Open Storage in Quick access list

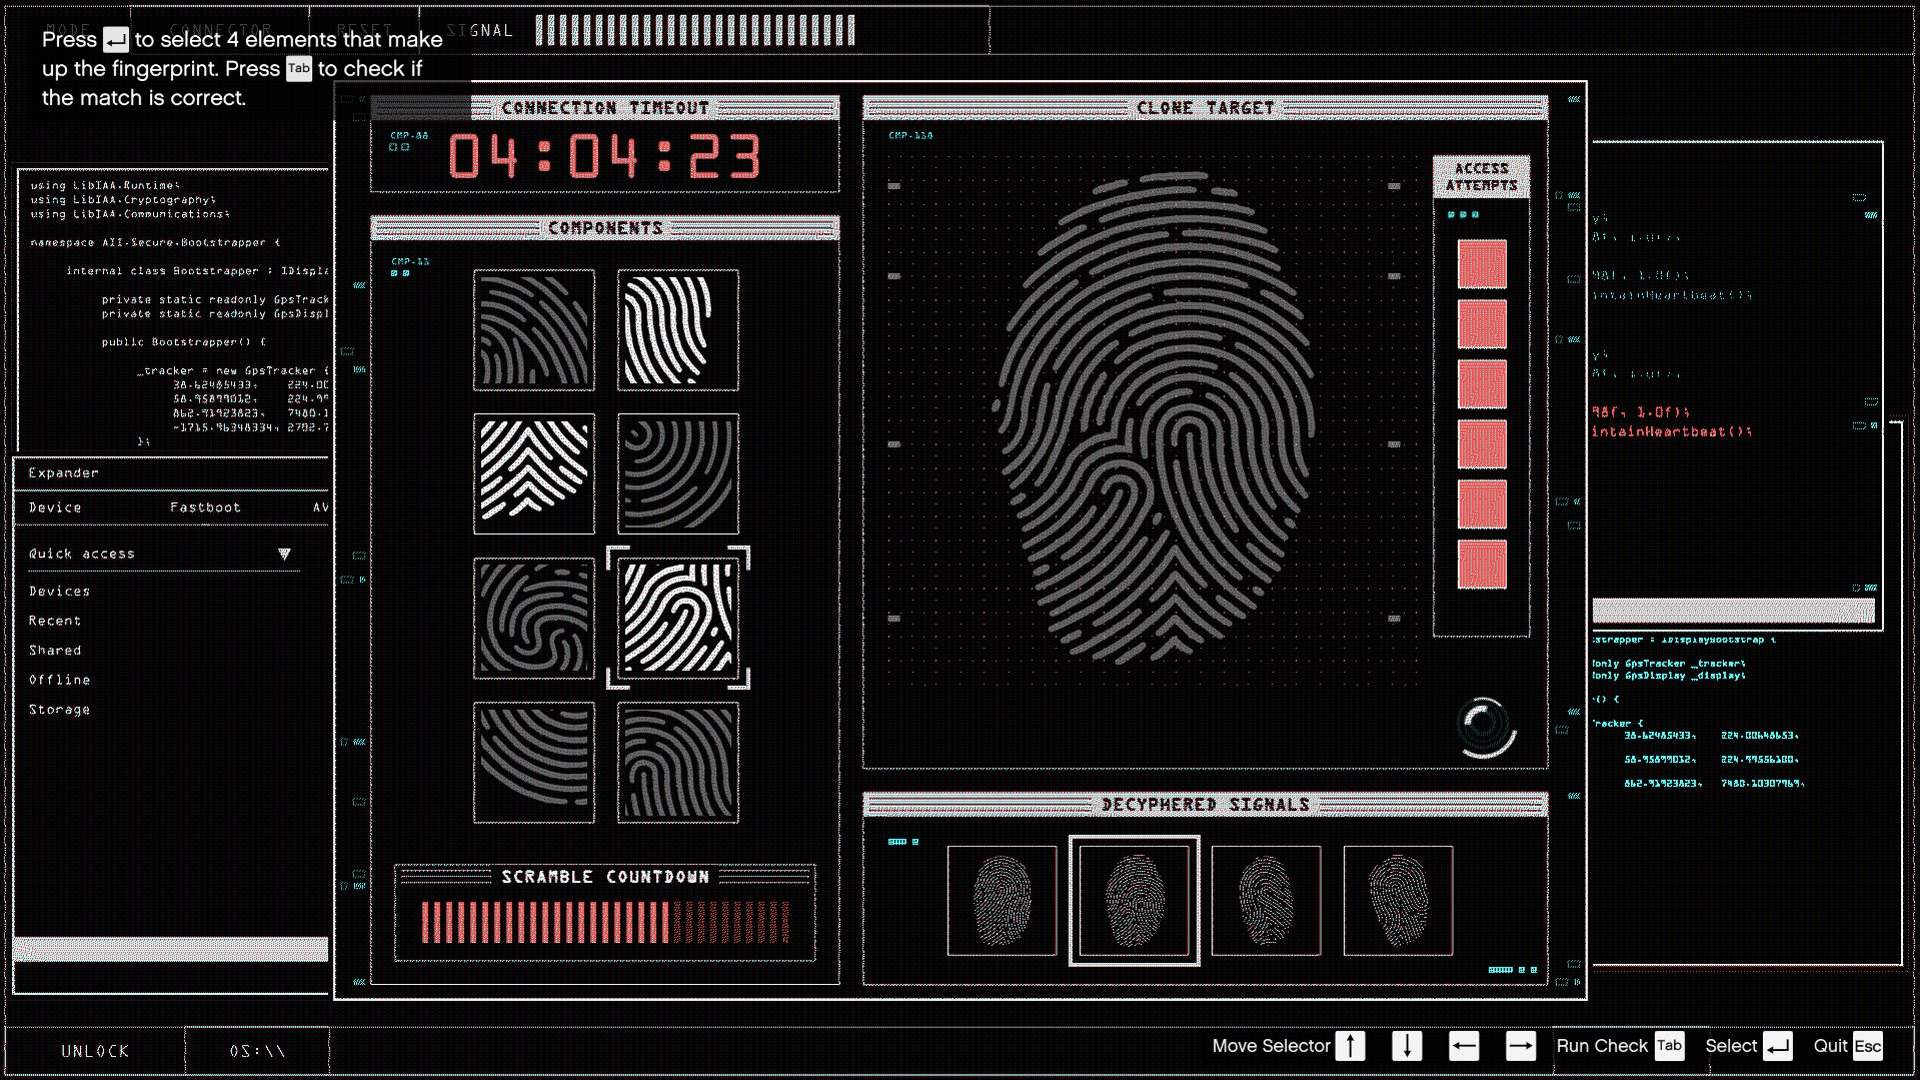pyautogui.click(x=60, y=710)
